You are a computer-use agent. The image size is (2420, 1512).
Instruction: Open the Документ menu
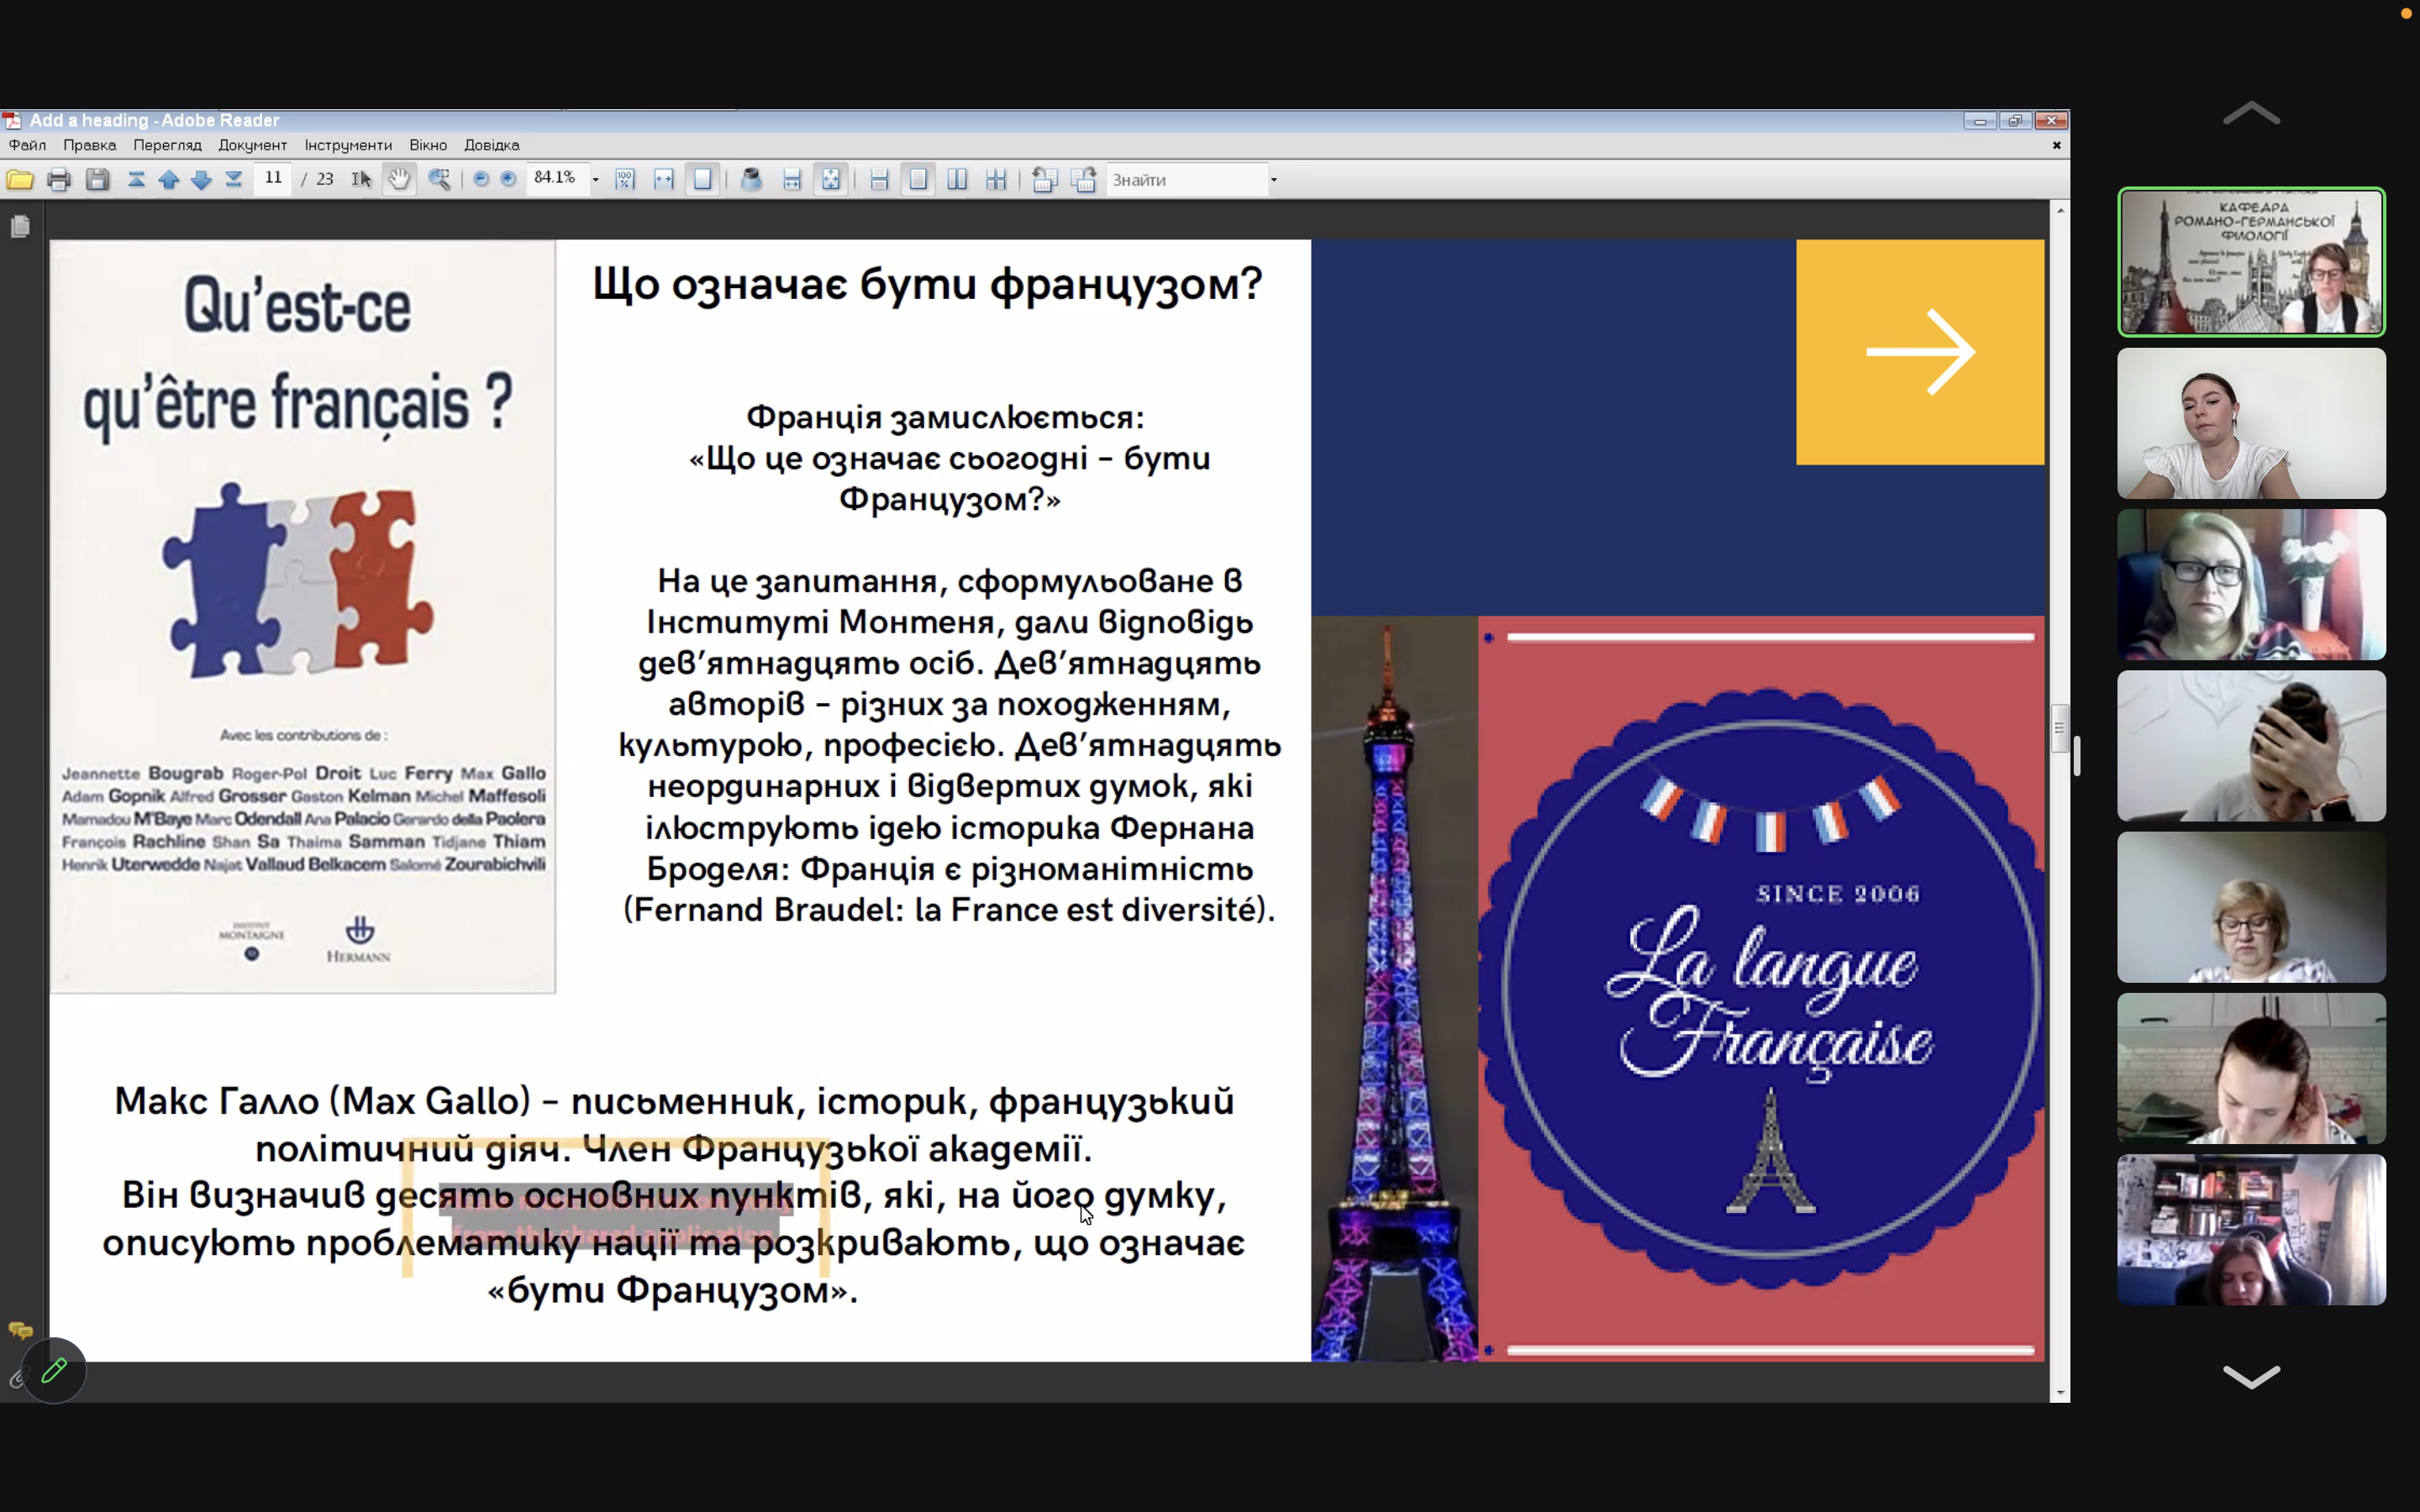coord(252,145)
